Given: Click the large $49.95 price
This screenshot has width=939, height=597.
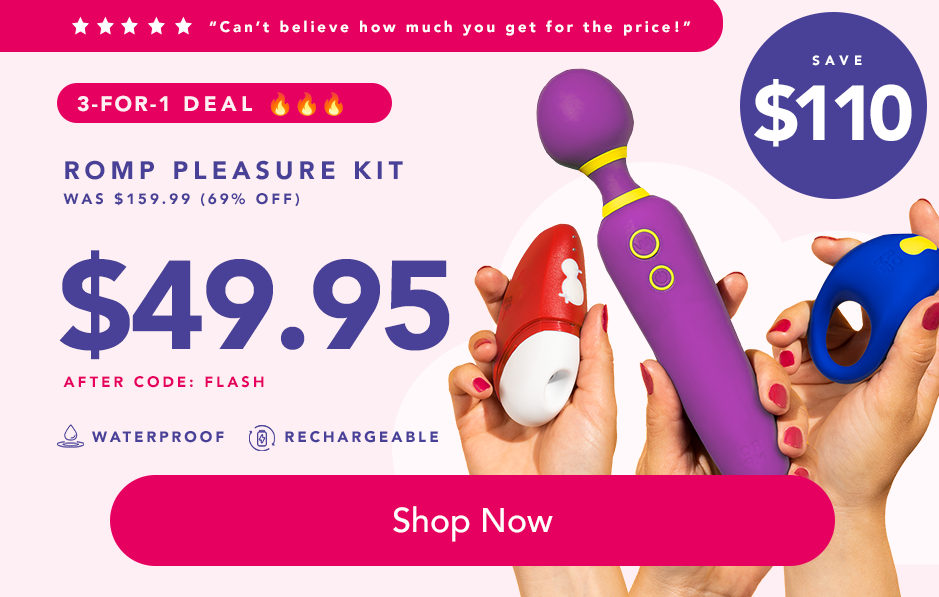Looking at the screenshot, I should coord(255,305).
